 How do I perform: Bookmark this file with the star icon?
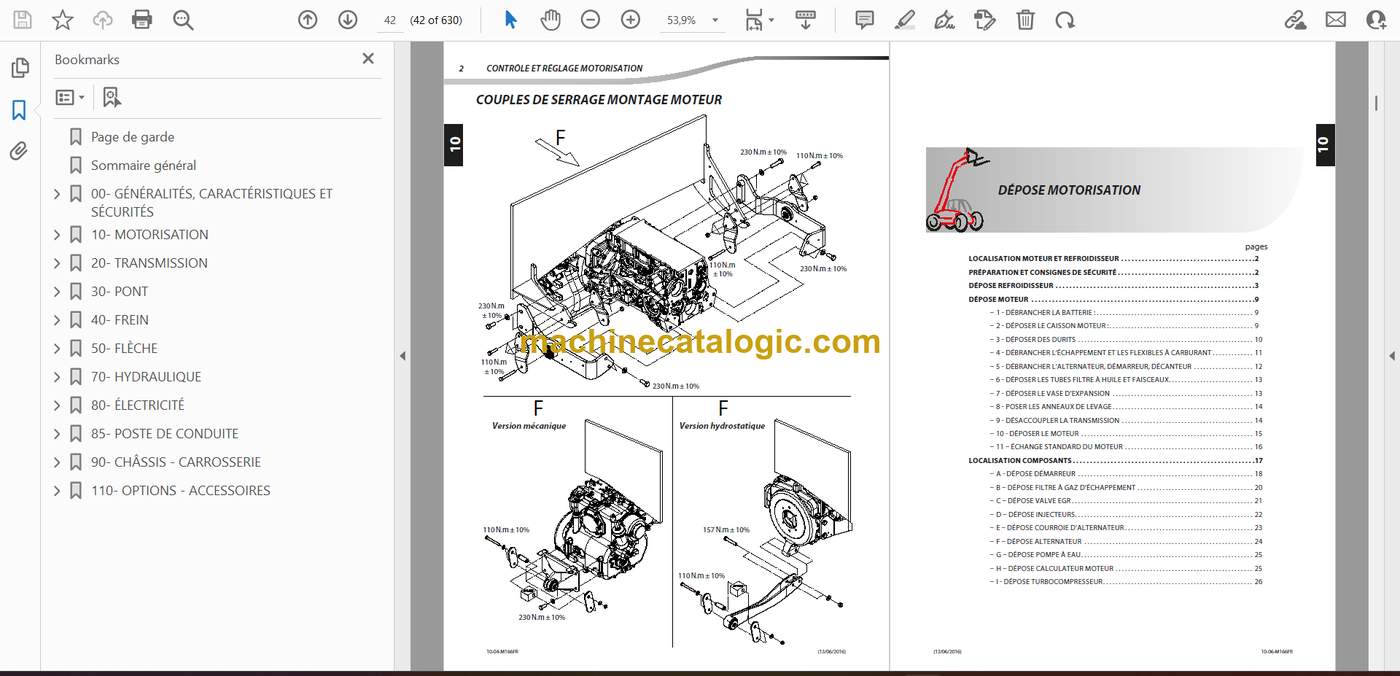[62, 19]
